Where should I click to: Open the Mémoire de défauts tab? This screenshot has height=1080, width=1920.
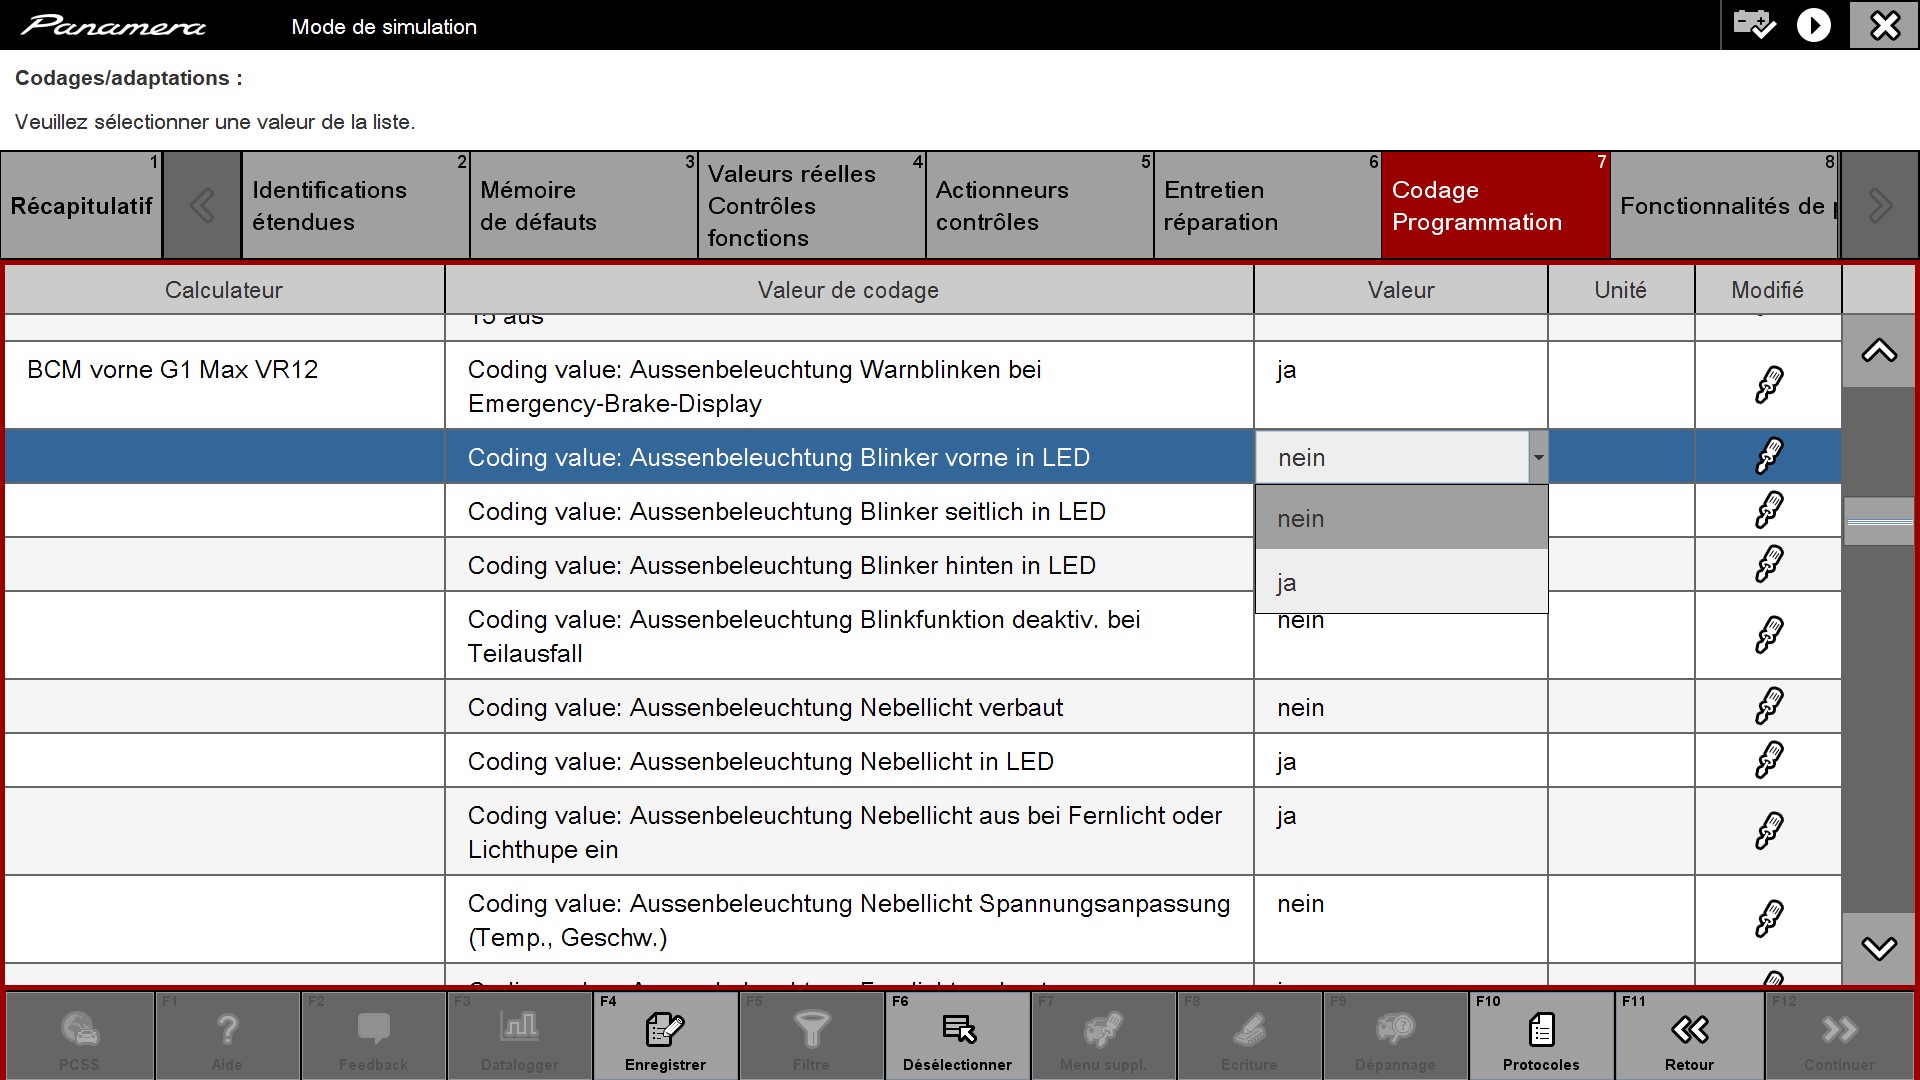point(583,206)
